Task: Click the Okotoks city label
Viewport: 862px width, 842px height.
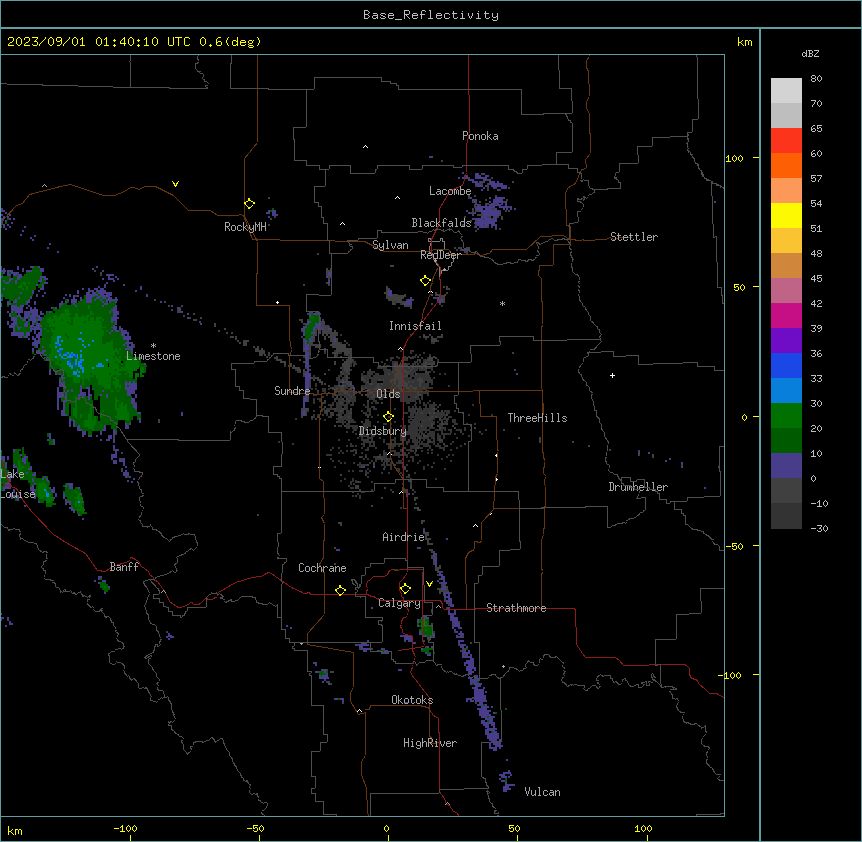Action: point(412,700)
